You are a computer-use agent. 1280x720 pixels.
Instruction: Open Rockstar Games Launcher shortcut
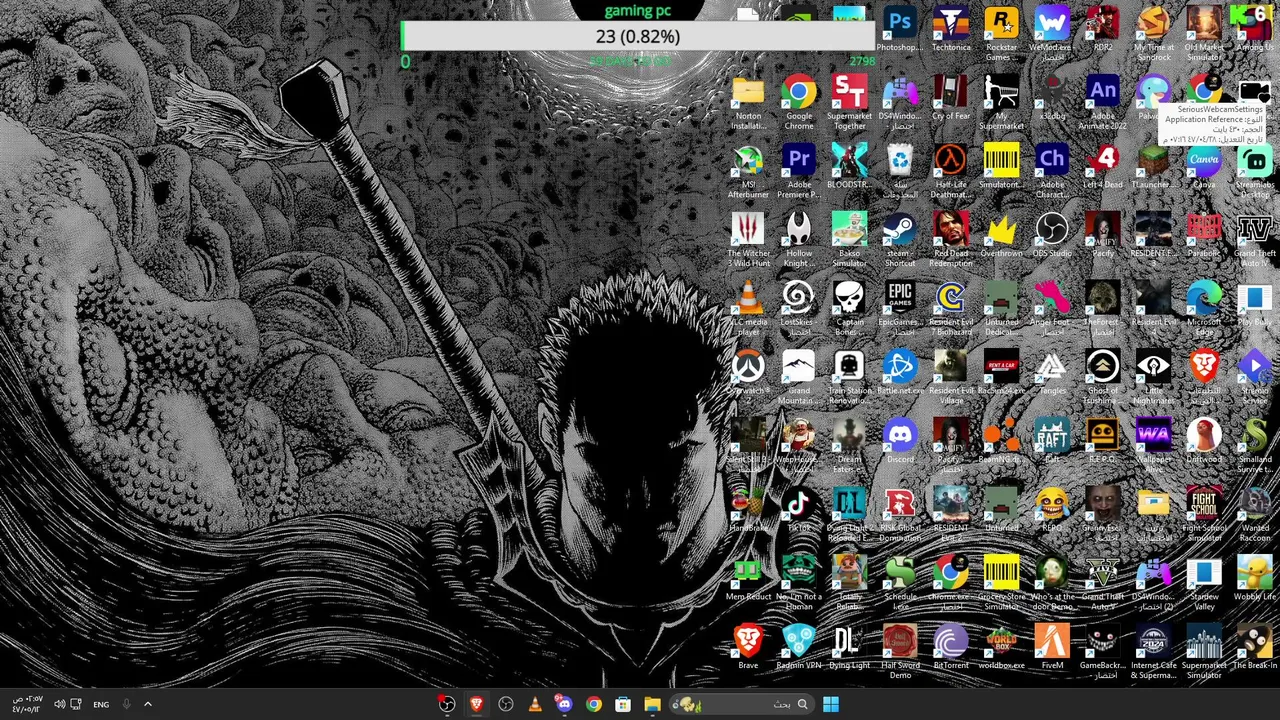tap(1001, 35)
